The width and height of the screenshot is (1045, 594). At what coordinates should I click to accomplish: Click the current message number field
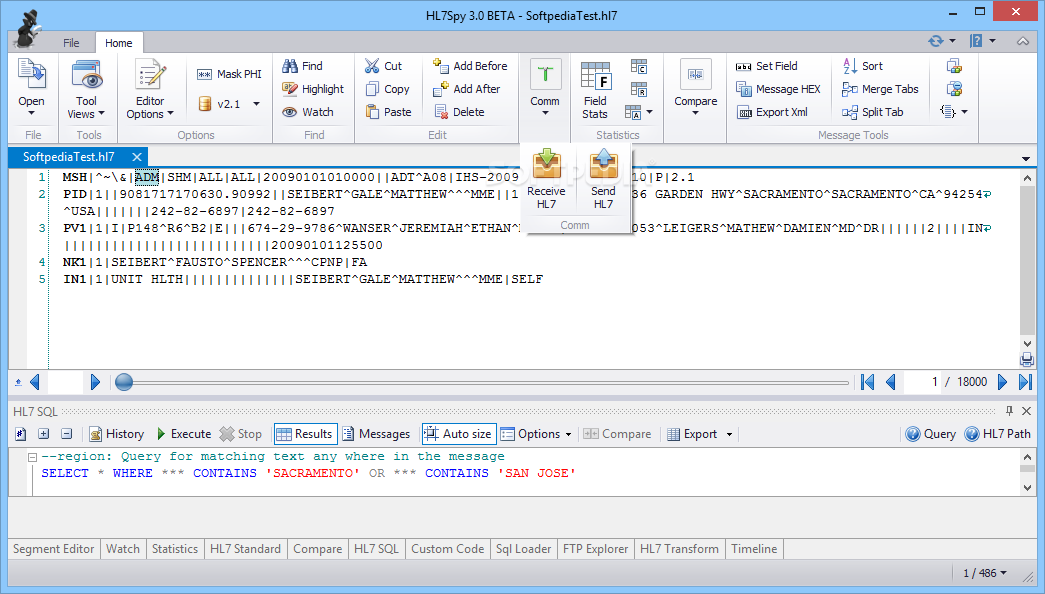921,382
